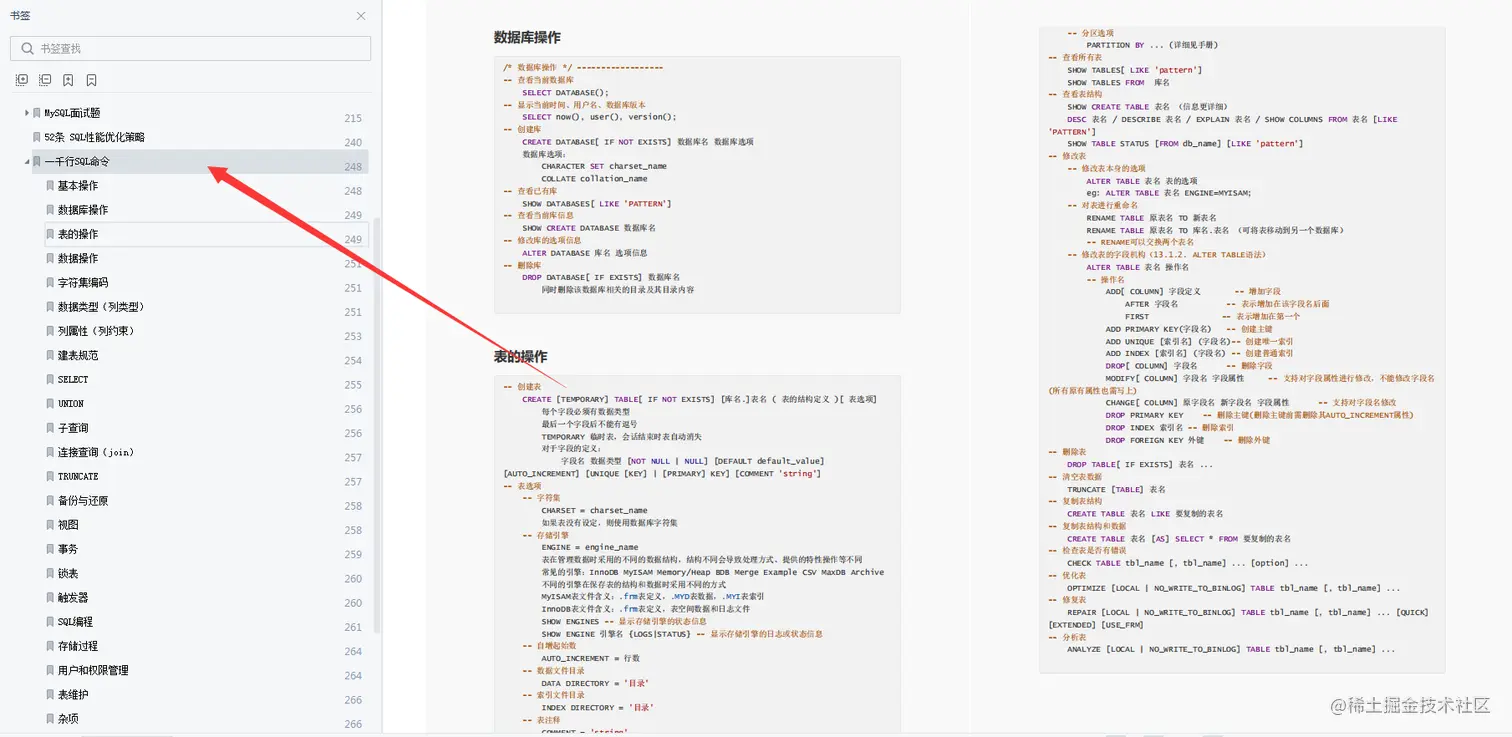Screen dimensions: 1512x737
Task: Open the 子查询 bookmark
Action: 73,428
